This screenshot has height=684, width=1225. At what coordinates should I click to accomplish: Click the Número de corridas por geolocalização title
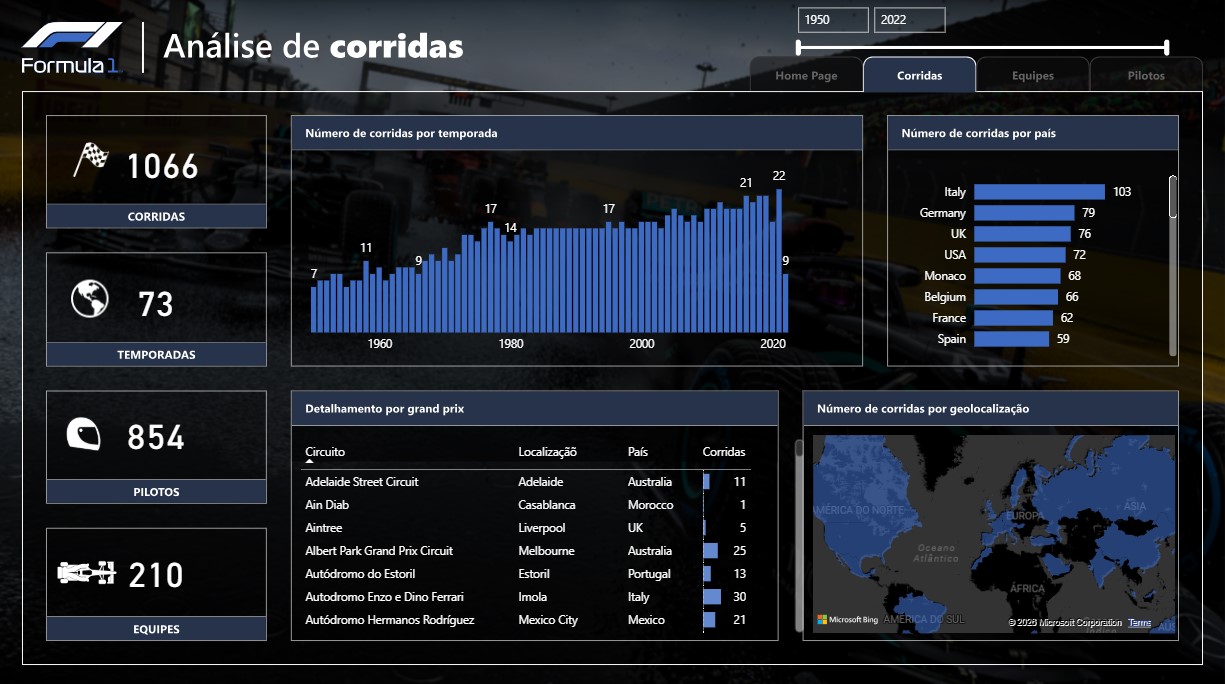(923, 409)
